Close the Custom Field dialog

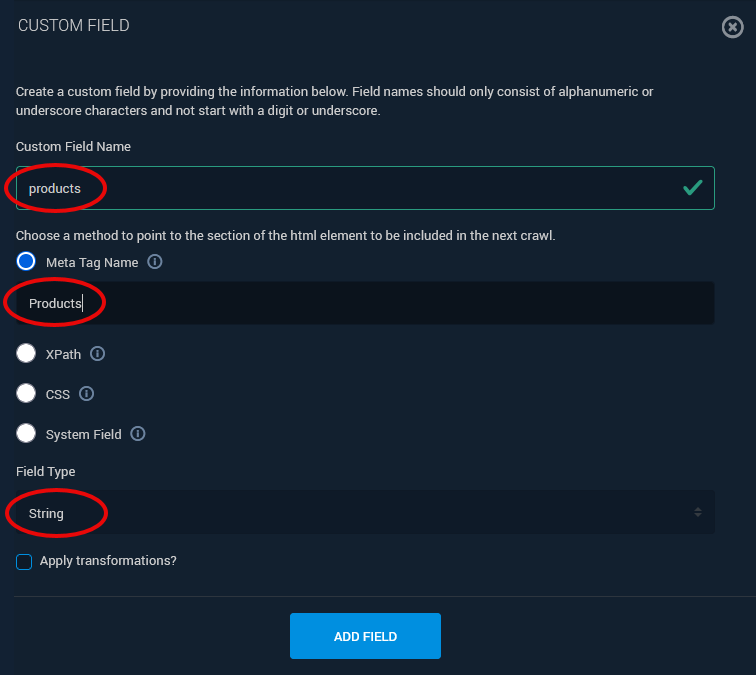tap(733, 27)
